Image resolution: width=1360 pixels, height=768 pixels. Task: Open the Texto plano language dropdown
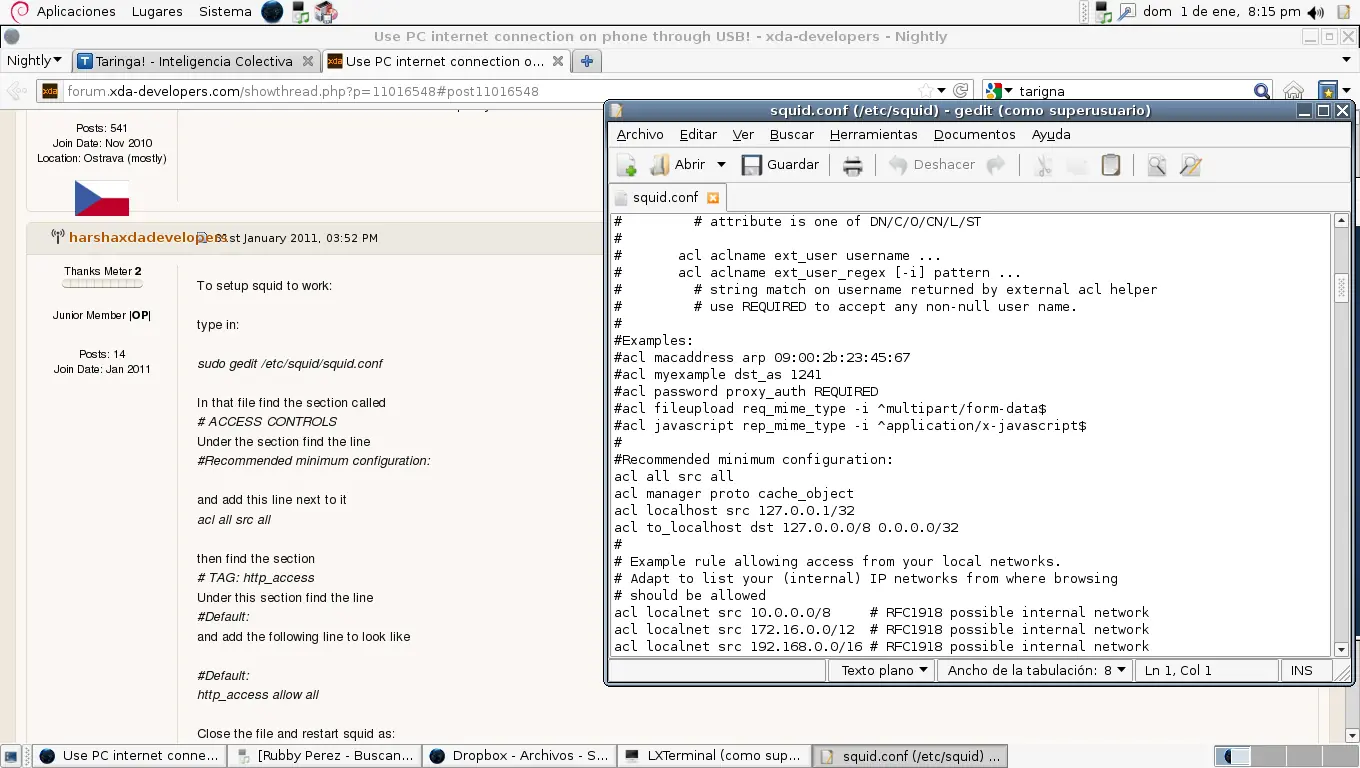coord(884,670)
